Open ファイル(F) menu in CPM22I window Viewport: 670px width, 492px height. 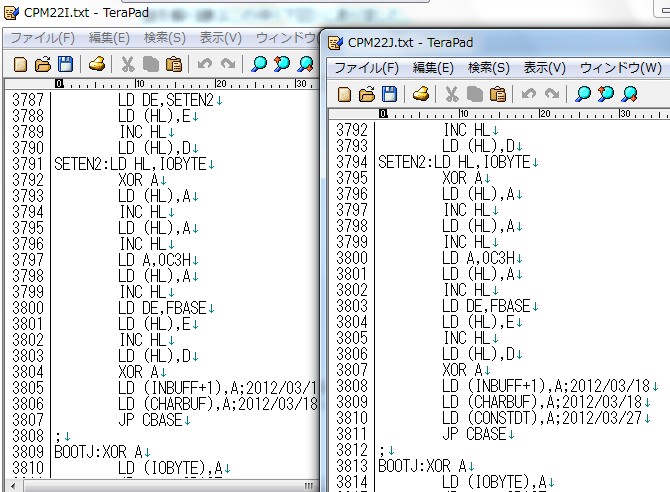pos(42,38)
